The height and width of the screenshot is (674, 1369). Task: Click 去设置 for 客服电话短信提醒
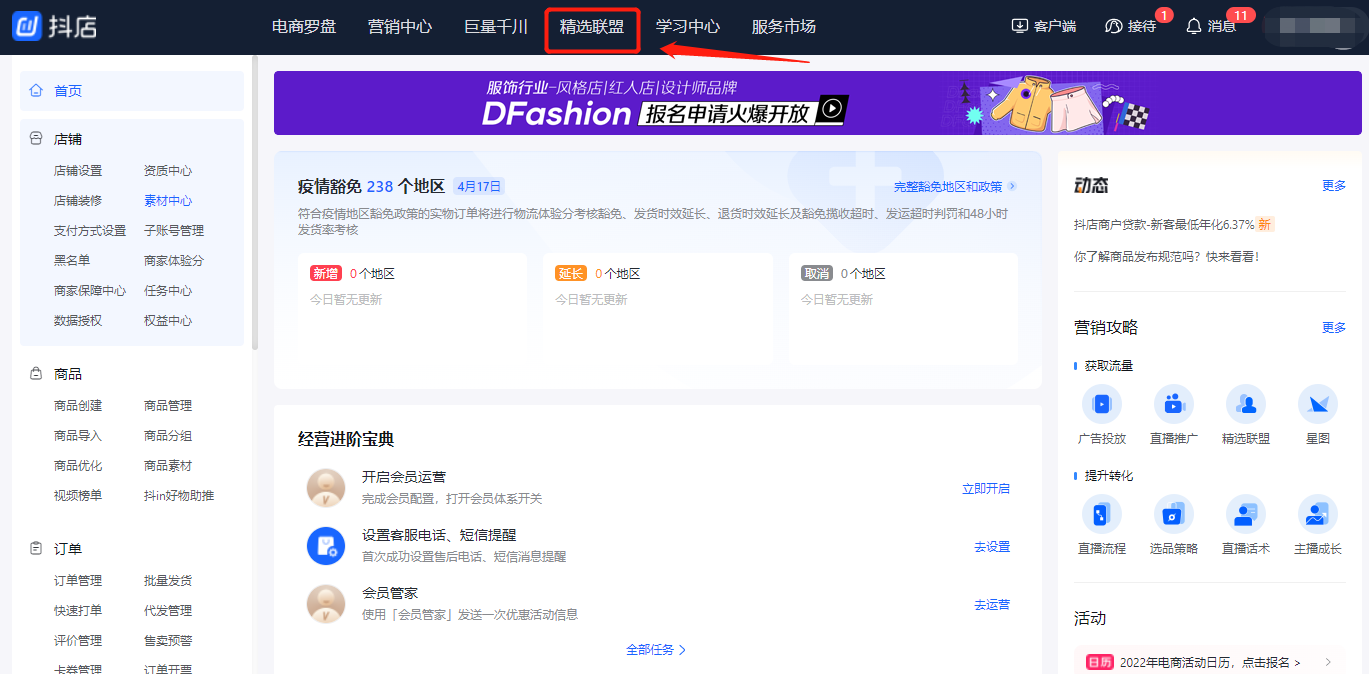click(x=991, y=546)
